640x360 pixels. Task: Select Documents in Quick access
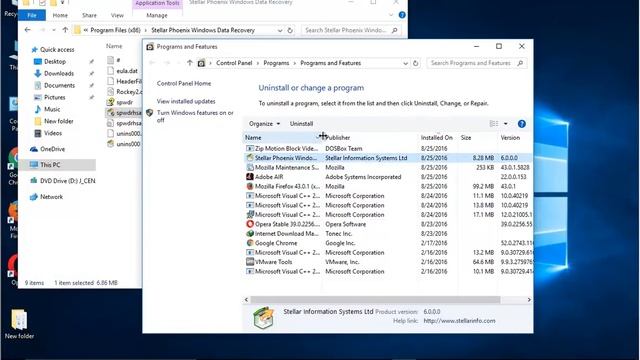pos(59,85)
